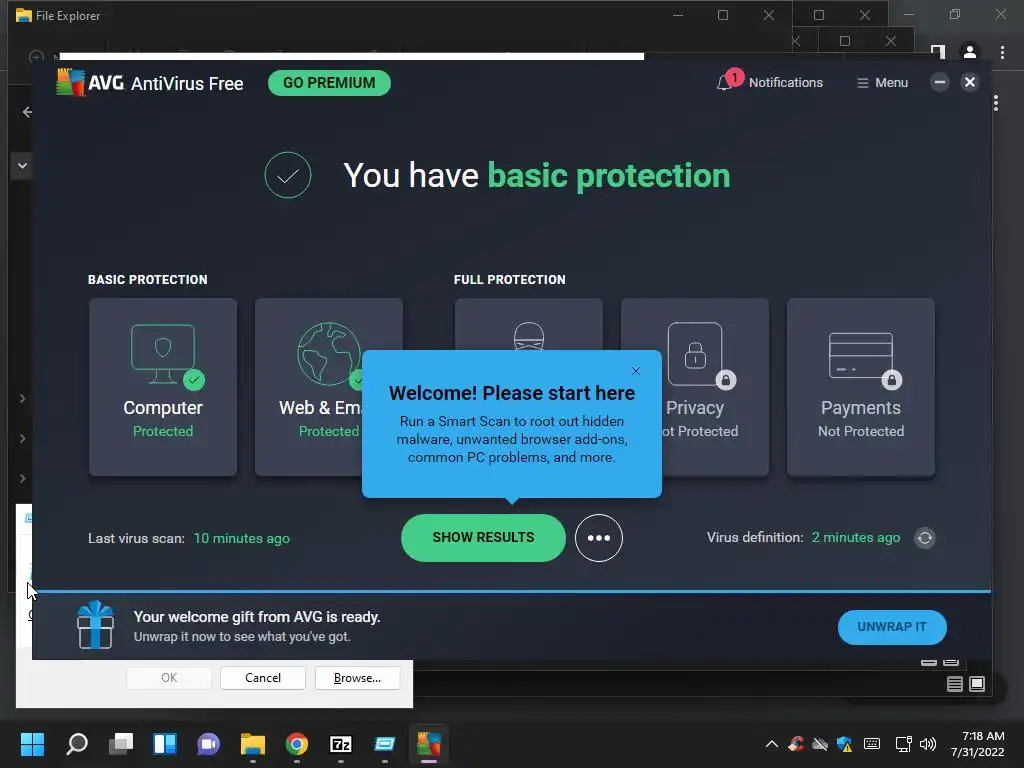Click the GO PREMIUM button

click(329, 83)
